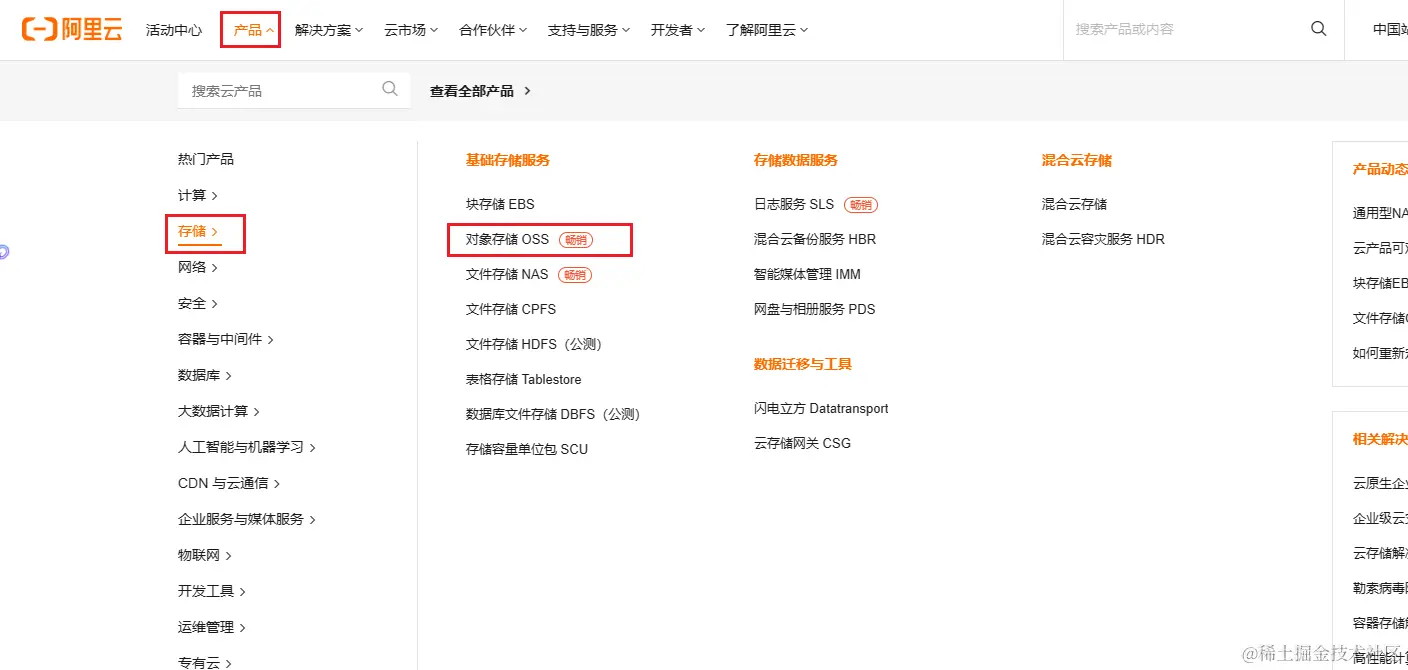Open the 数据库 category
Screen dimensions: 1408x670
tap(205, 375)
